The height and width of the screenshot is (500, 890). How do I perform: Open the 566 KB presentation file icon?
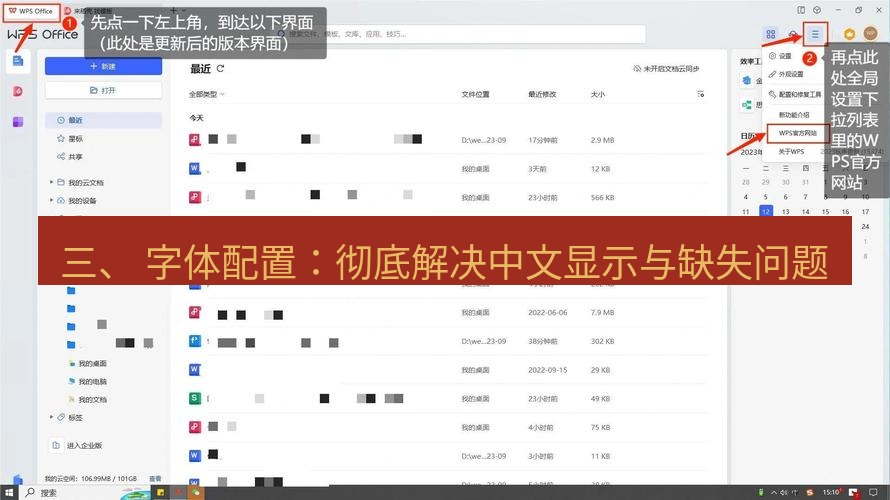tap(195, 198)
